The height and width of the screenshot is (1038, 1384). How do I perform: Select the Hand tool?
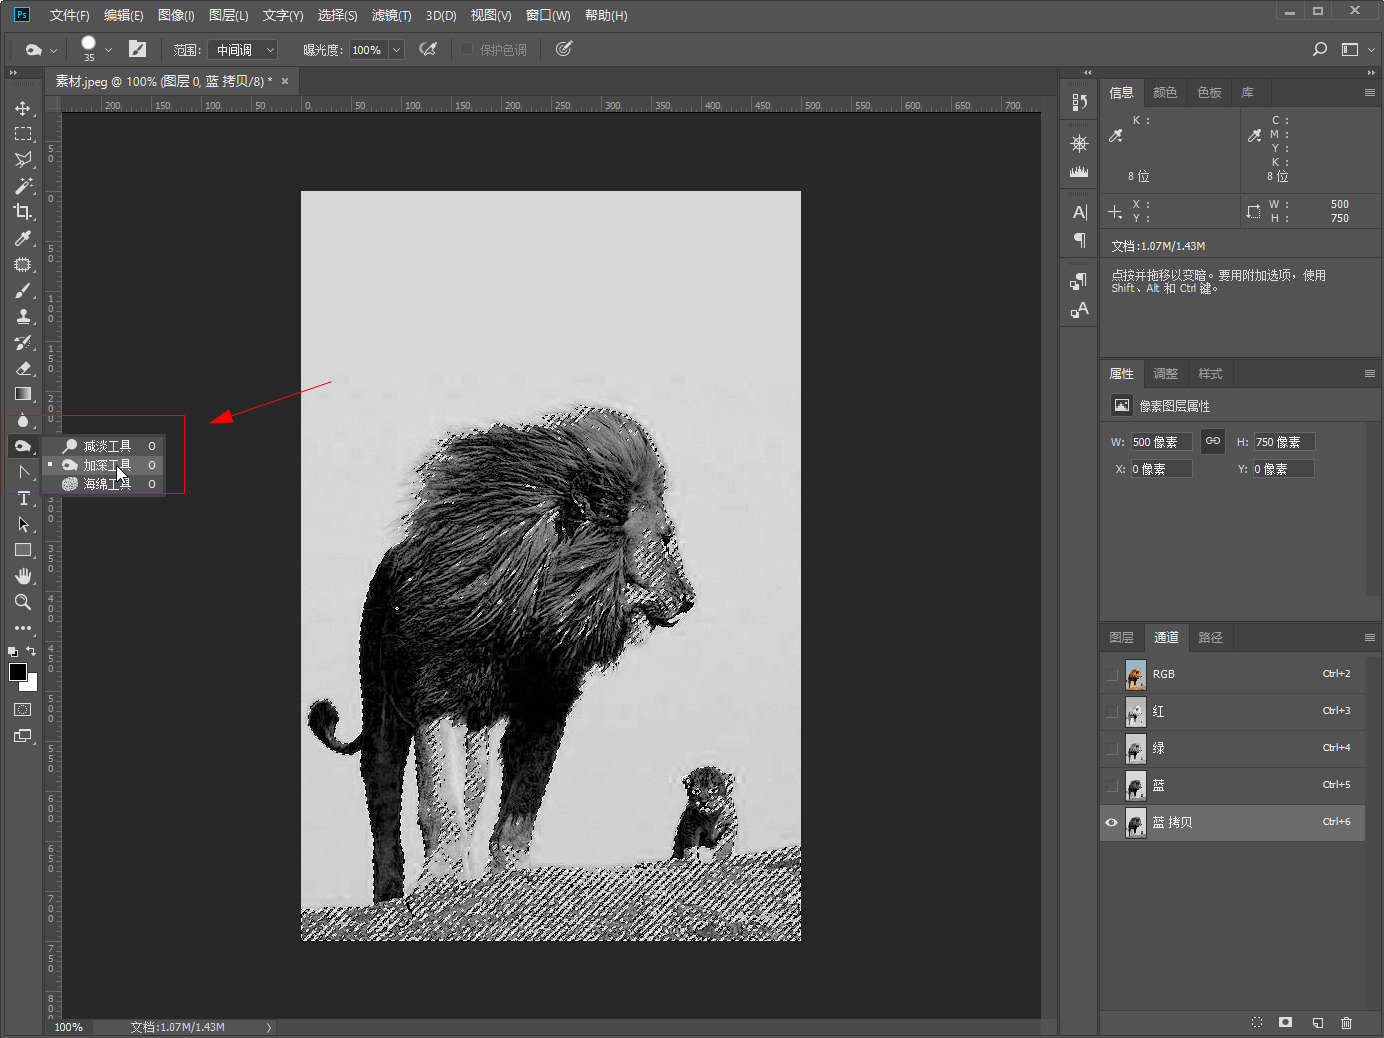[x=23, y=576]
